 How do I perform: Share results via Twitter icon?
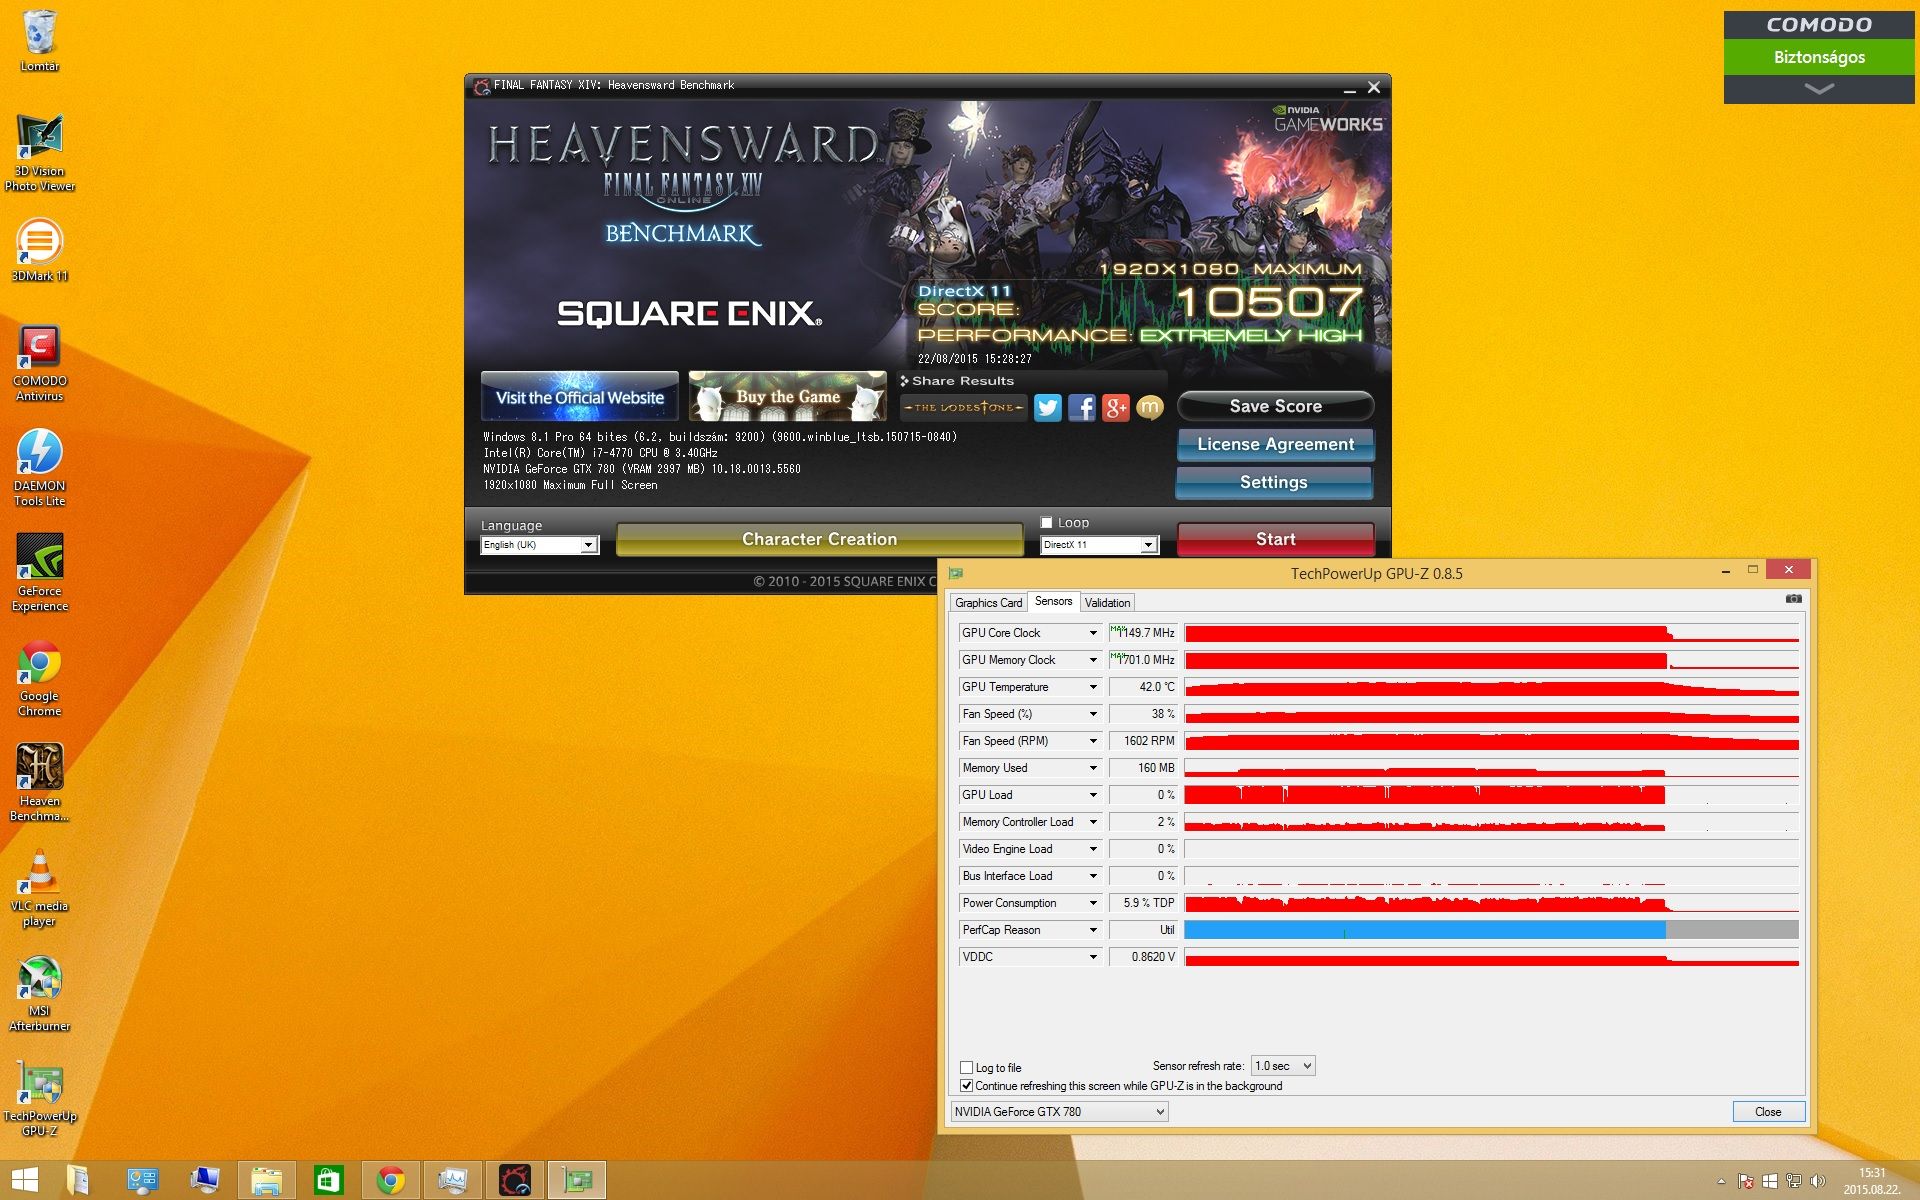click(x=1047, y=407)
